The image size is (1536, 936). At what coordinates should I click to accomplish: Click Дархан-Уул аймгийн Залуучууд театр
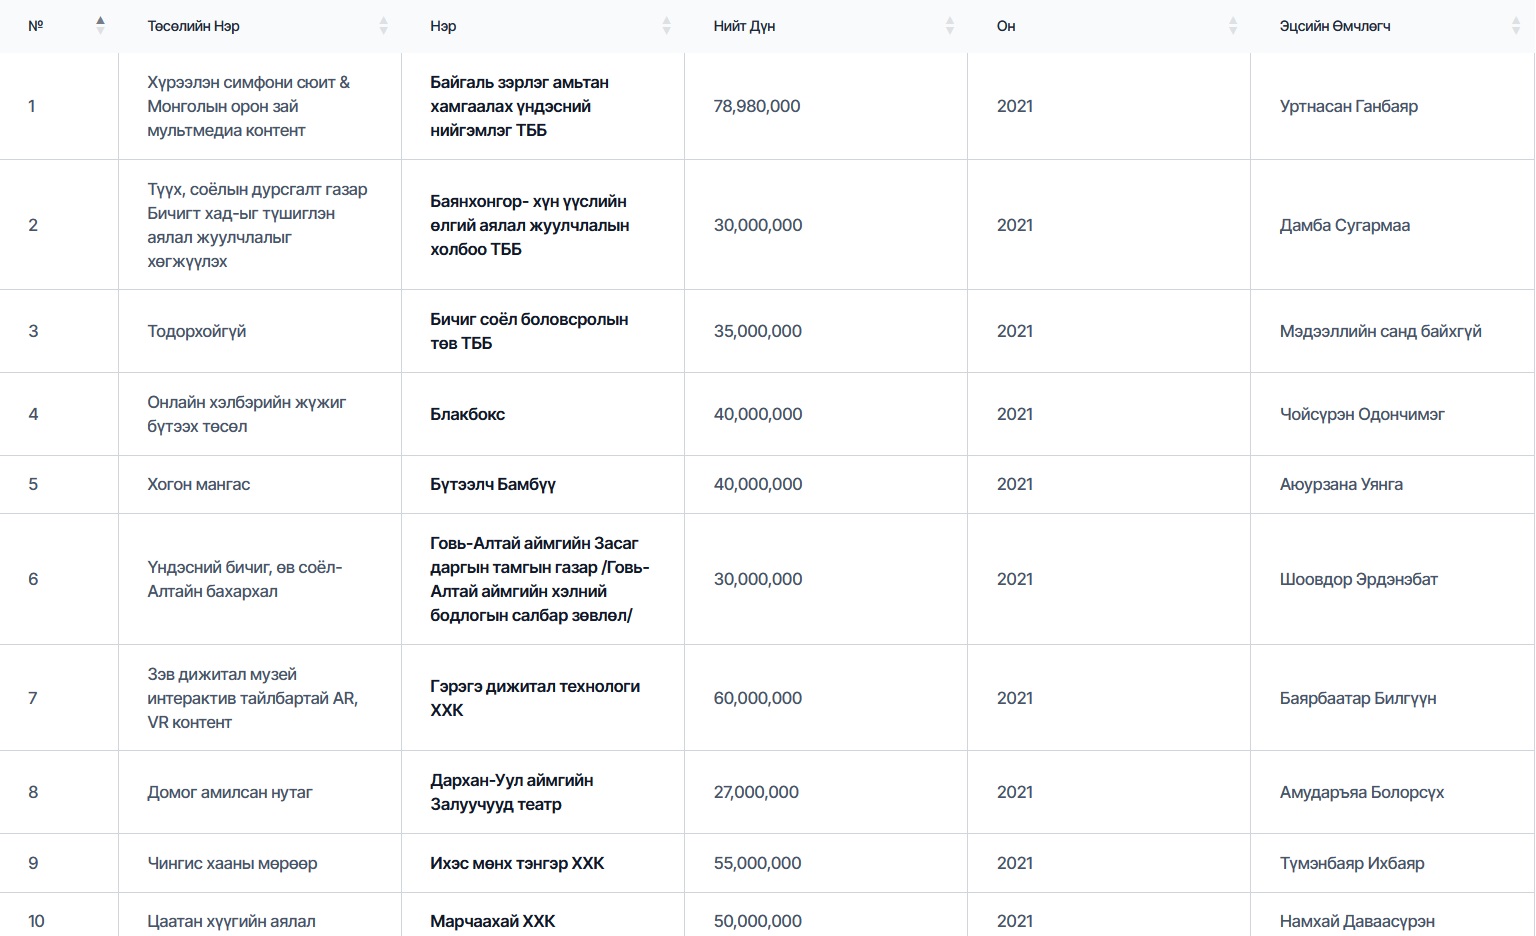(511, 792)
